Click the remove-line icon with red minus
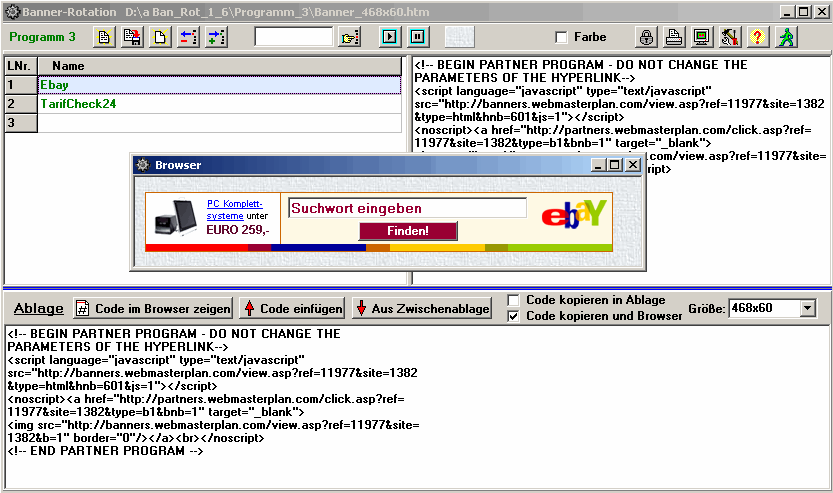 [188, 37]
